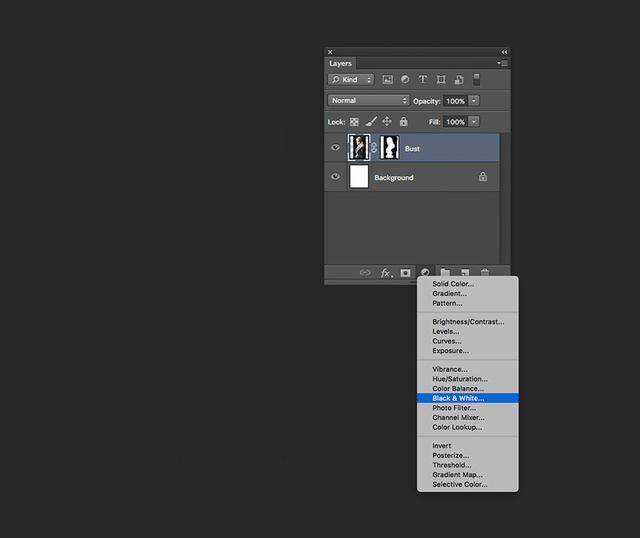Choose Channel Mixer... menu item
640x538 pixels.
(468, 418)
